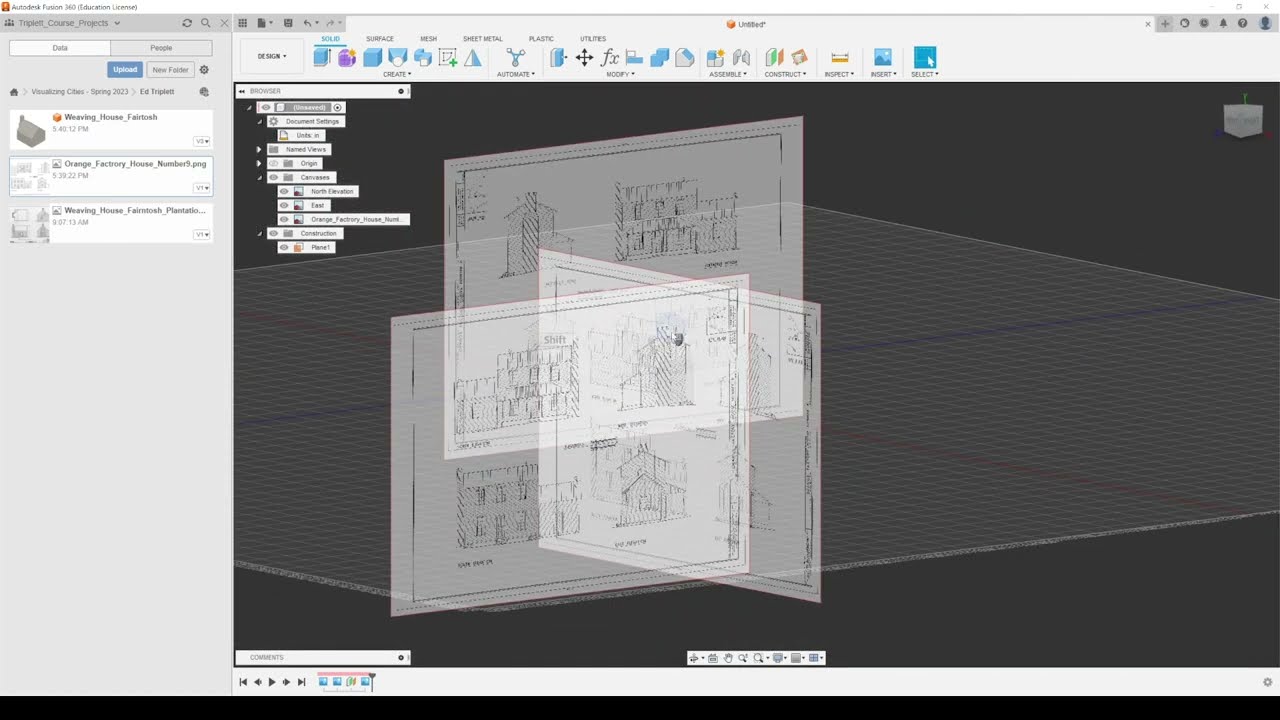Play the design timeline

coord(271,682)
